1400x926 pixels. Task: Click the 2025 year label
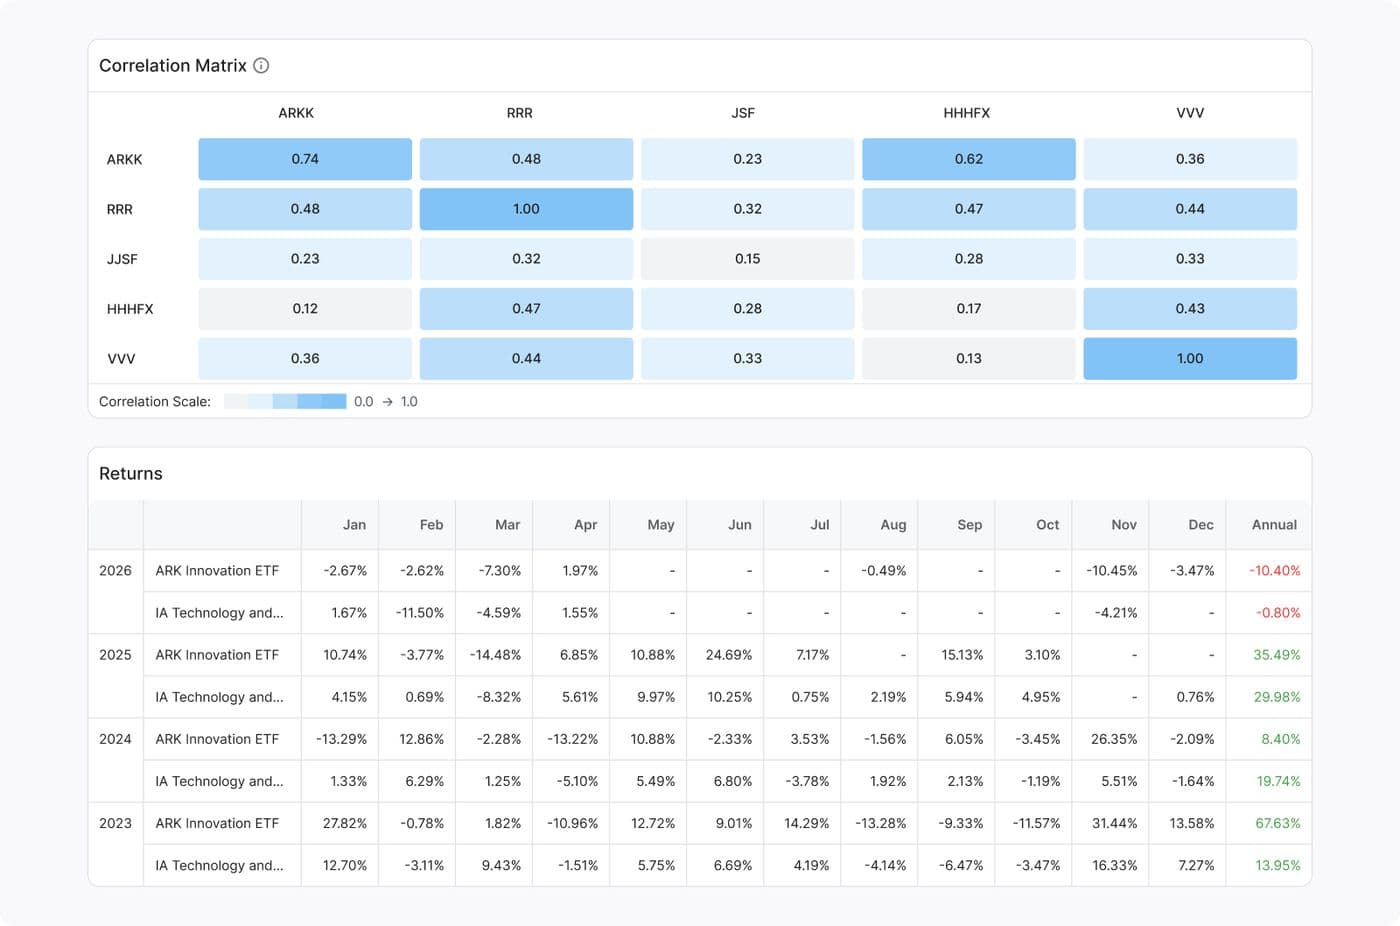115,655
